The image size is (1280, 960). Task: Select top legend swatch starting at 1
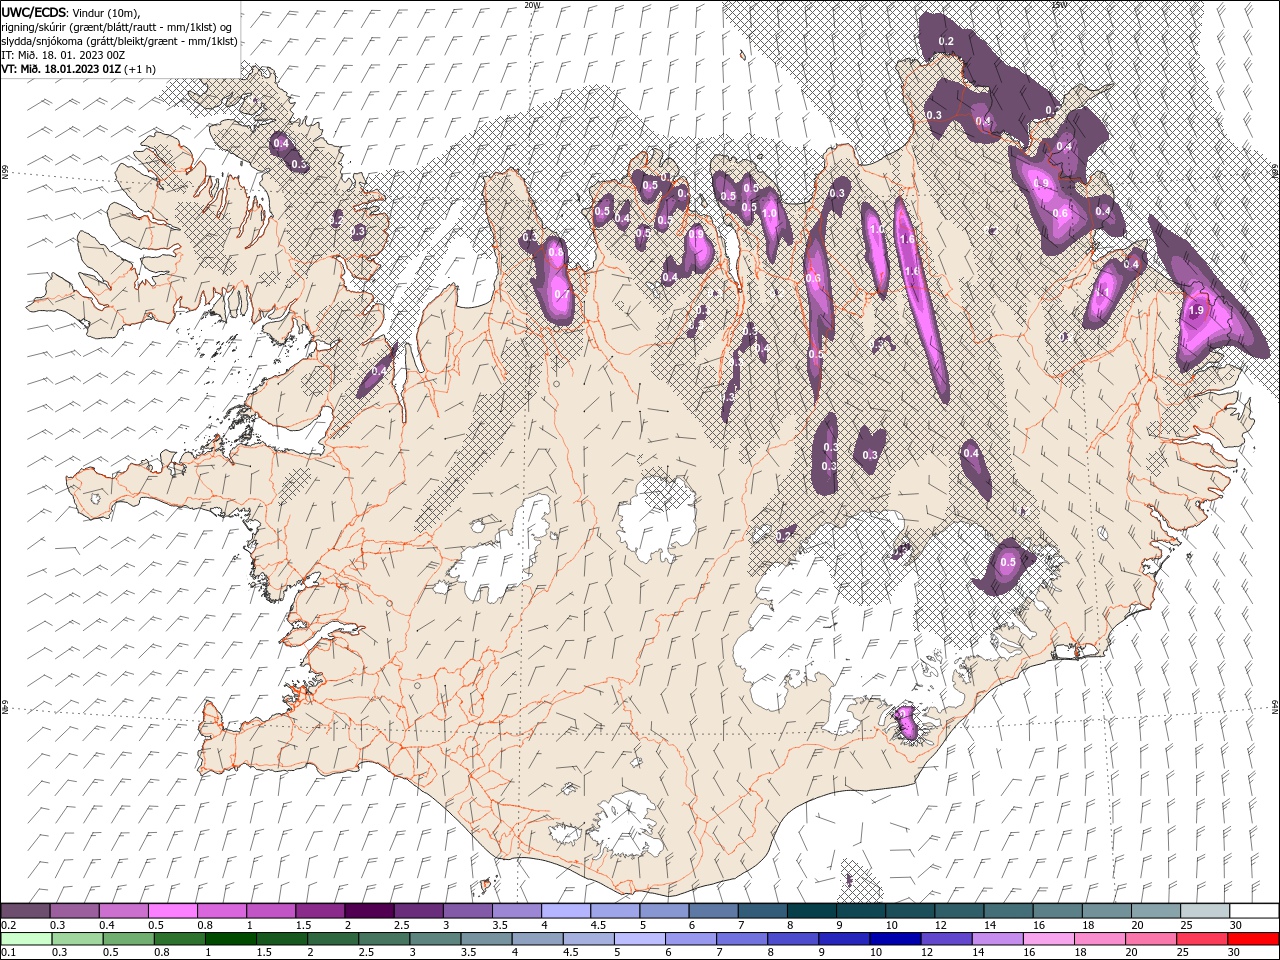click(x=270, y=911)
